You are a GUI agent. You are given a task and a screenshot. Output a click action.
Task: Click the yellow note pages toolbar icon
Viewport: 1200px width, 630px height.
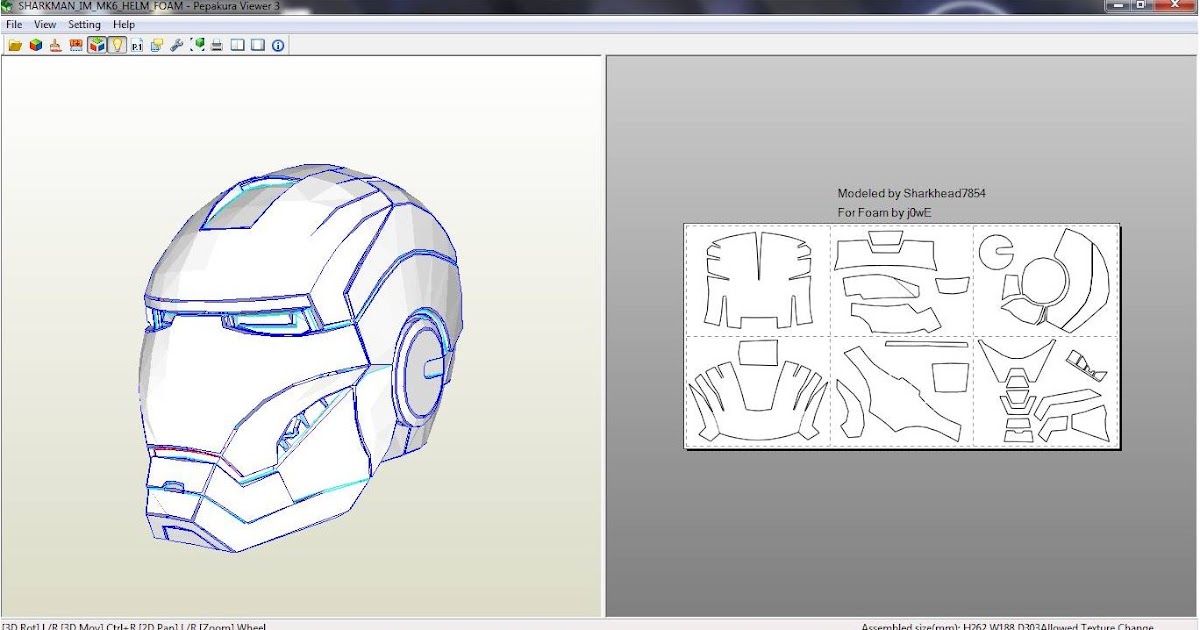coord(157,45)
